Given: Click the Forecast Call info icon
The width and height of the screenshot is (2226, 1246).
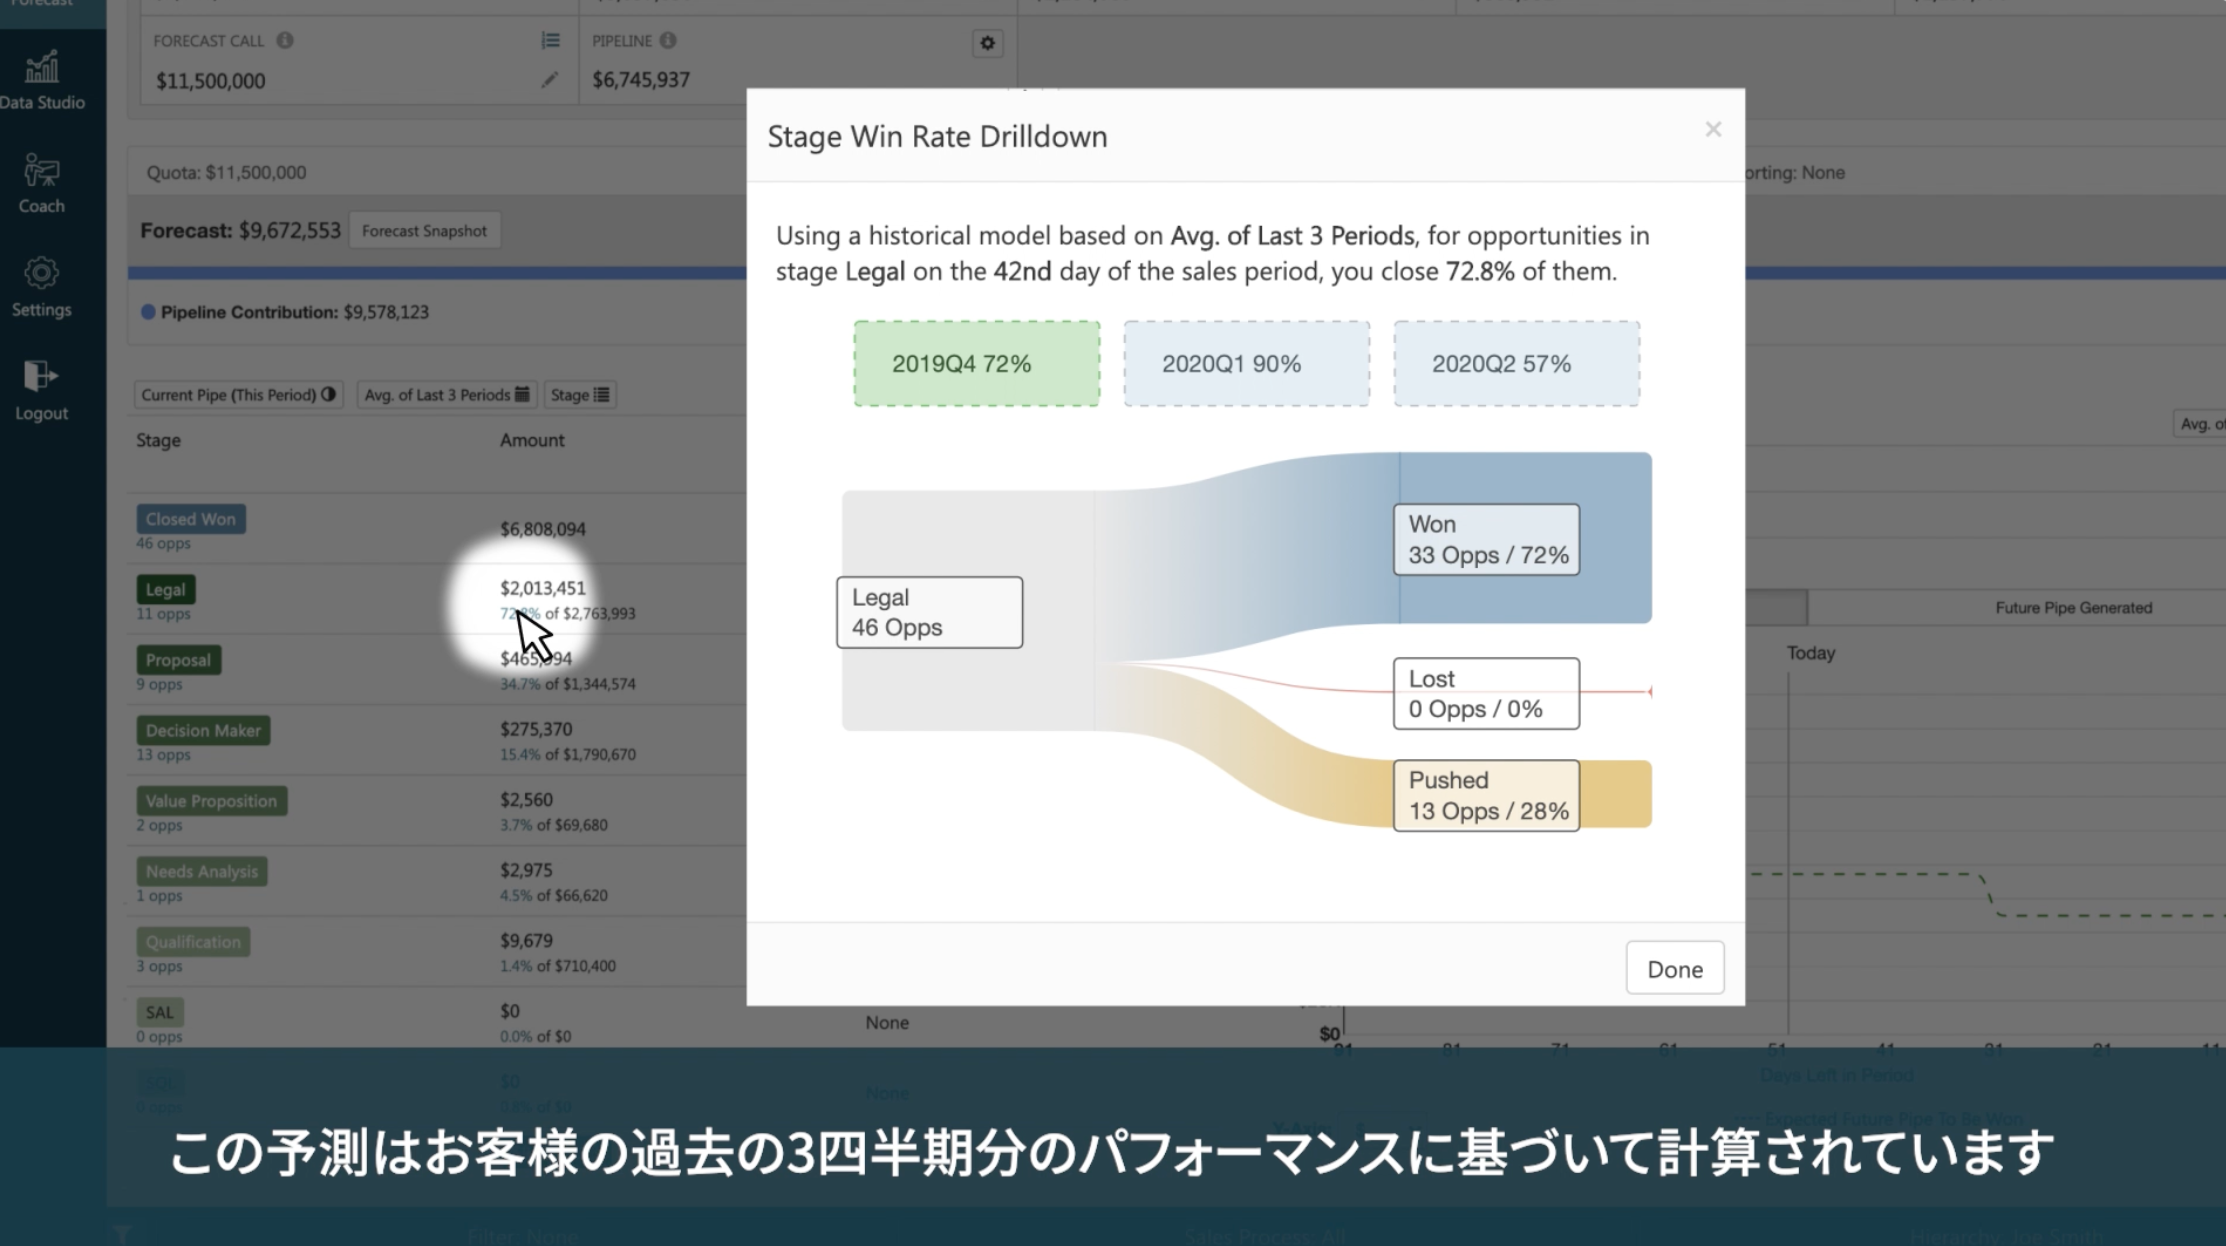Looking at the screenshot, I should coord(285,40).
